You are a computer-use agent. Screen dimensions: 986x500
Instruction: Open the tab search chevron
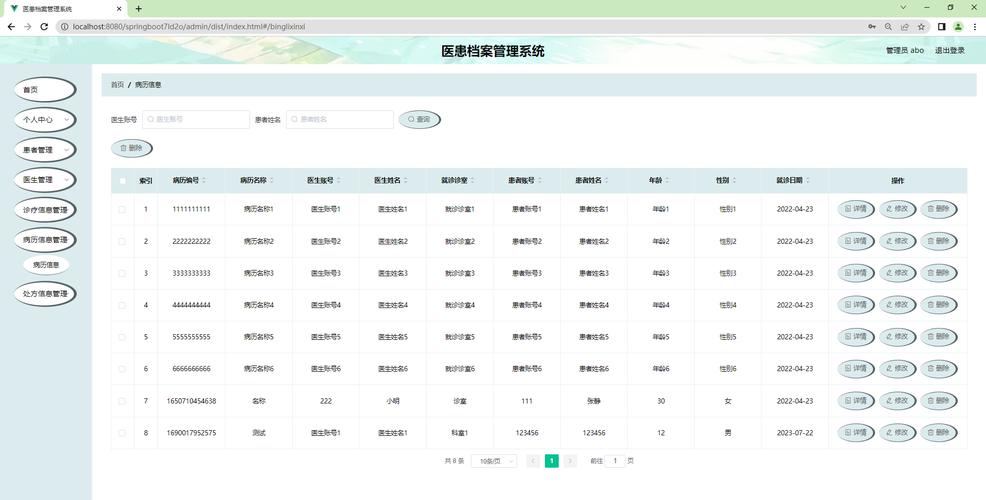(904, 8)
